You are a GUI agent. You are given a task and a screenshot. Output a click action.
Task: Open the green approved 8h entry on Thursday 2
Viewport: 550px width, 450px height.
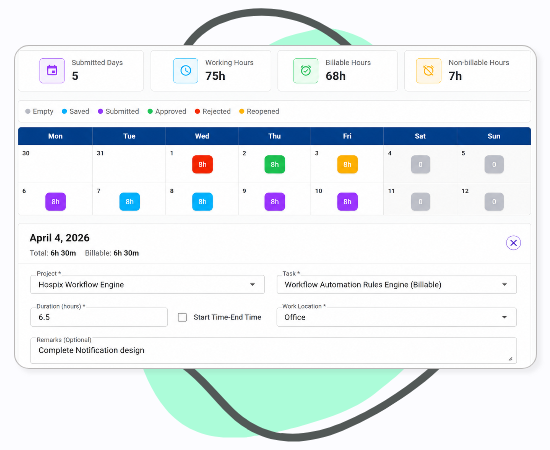coord(275,164)
